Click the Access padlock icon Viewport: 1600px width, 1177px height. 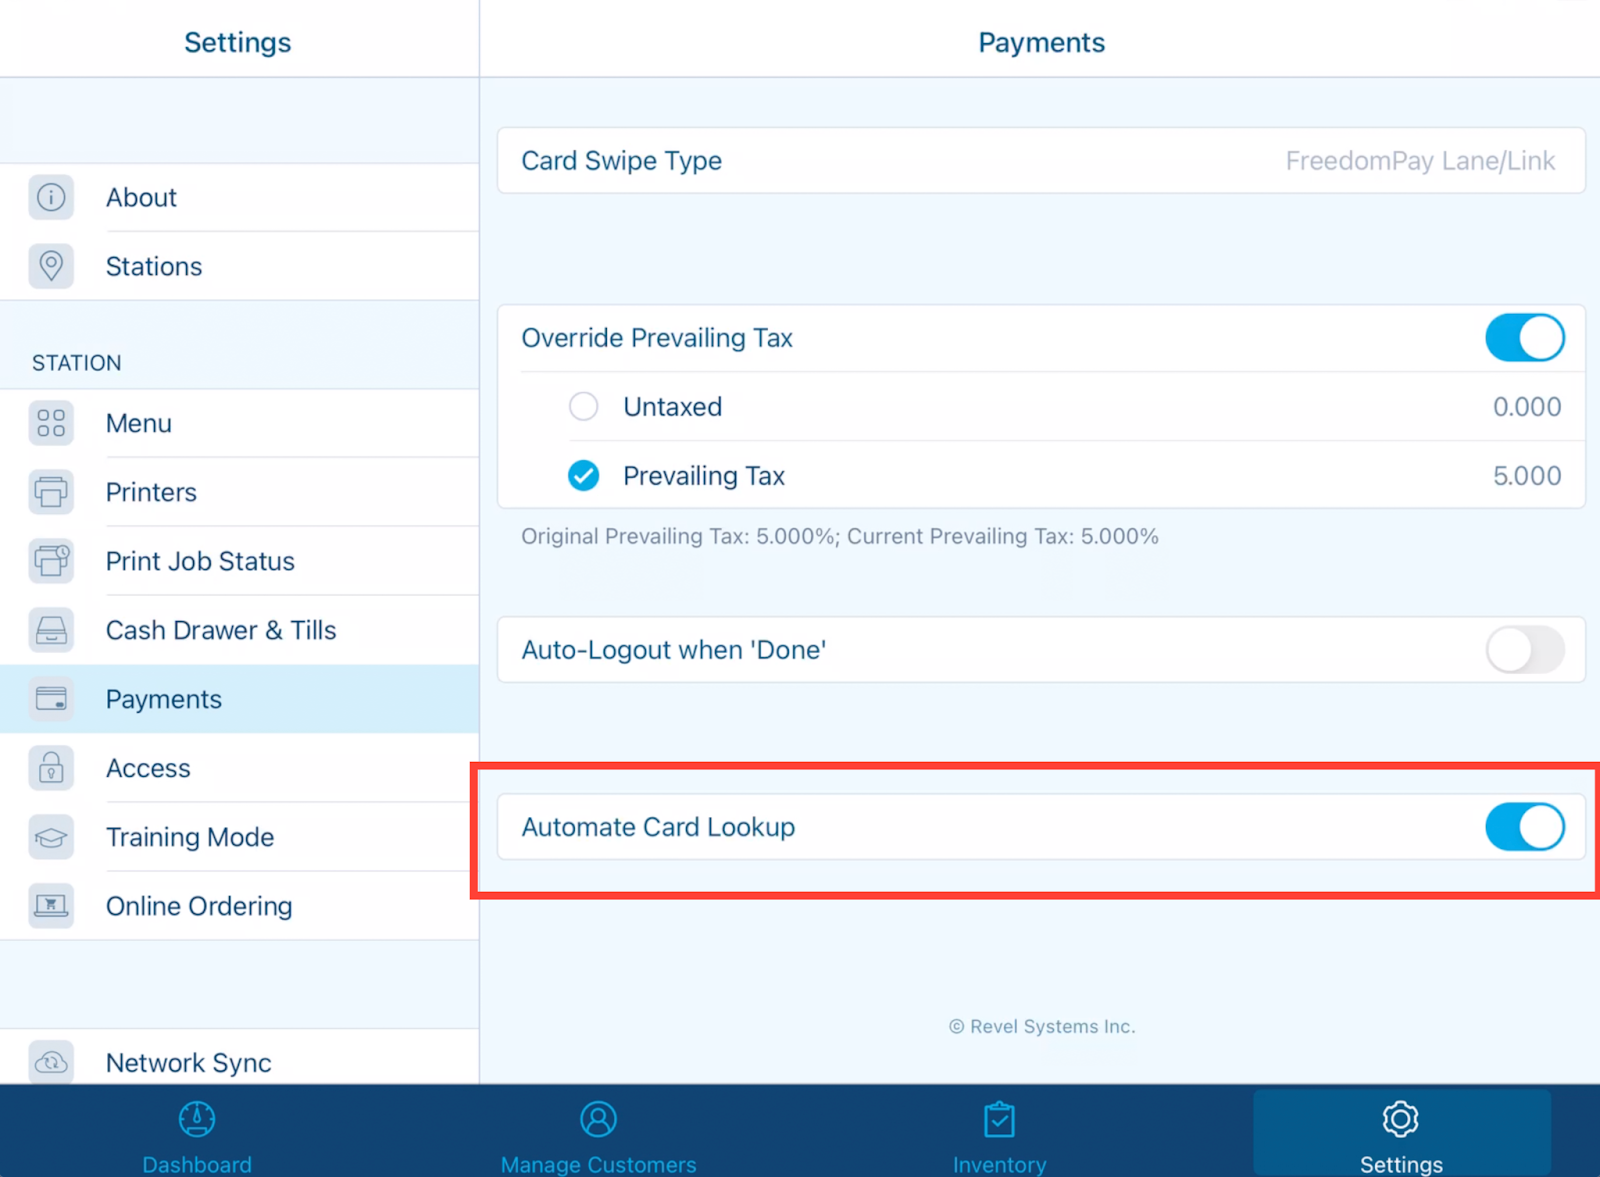pos(51,768)
